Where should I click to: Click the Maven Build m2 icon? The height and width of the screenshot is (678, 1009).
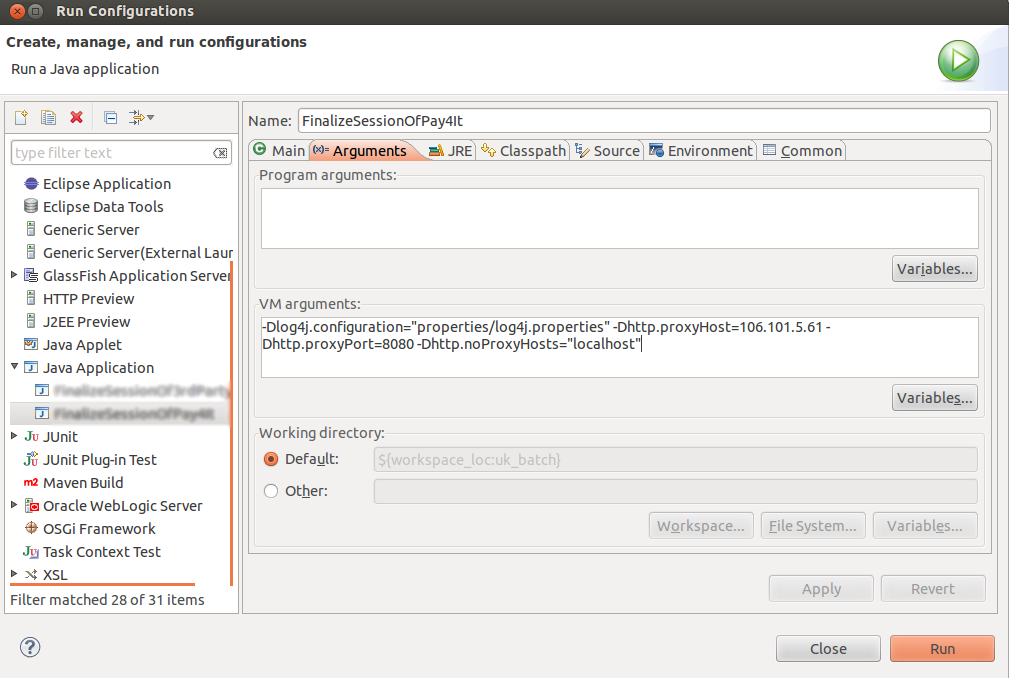click(x=31, y=482)
